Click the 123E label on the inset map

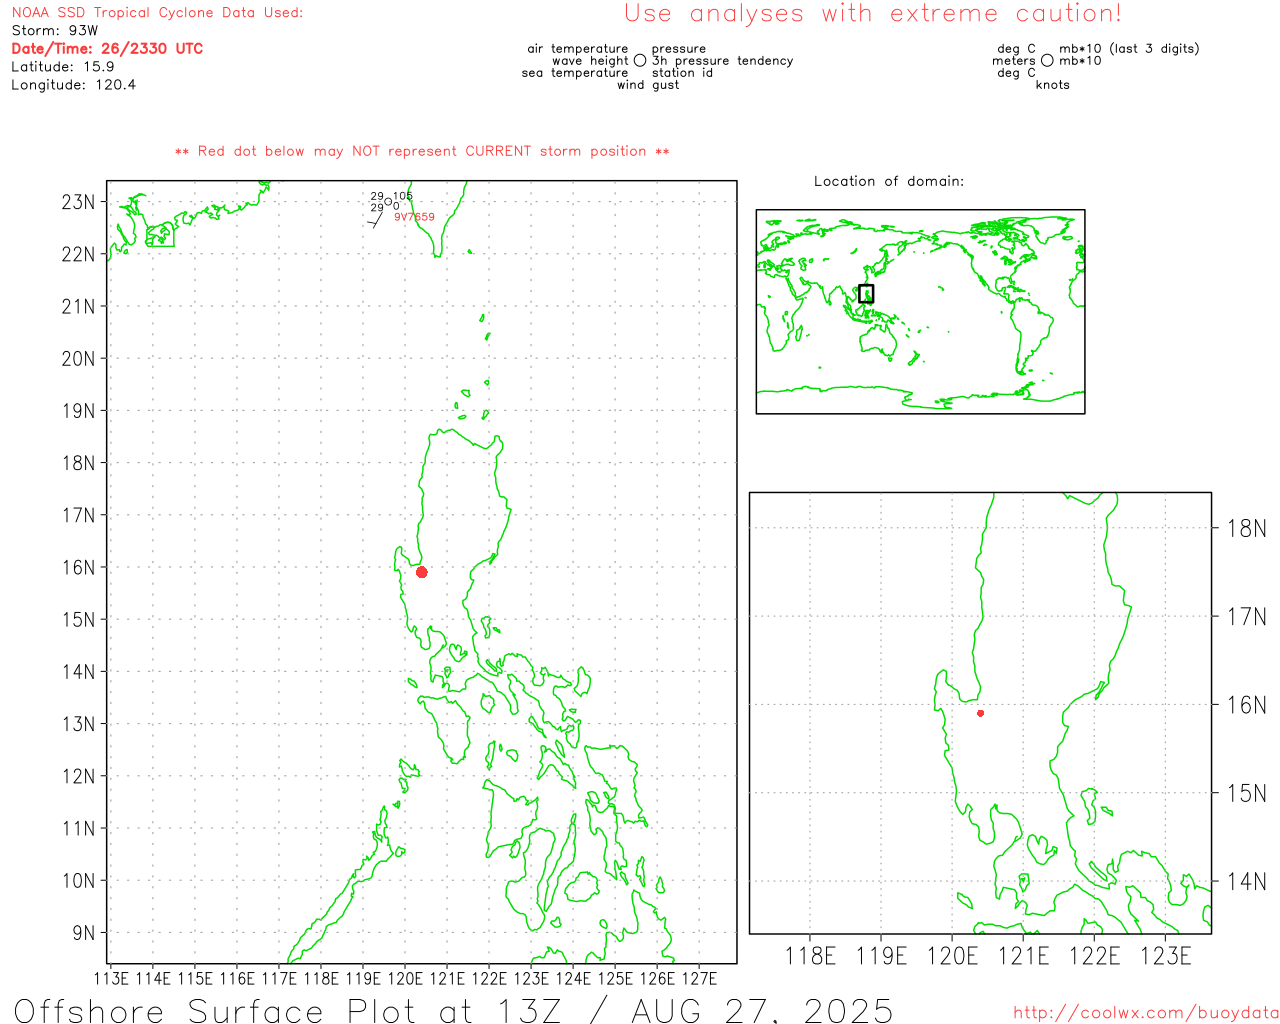(1166, 956)
